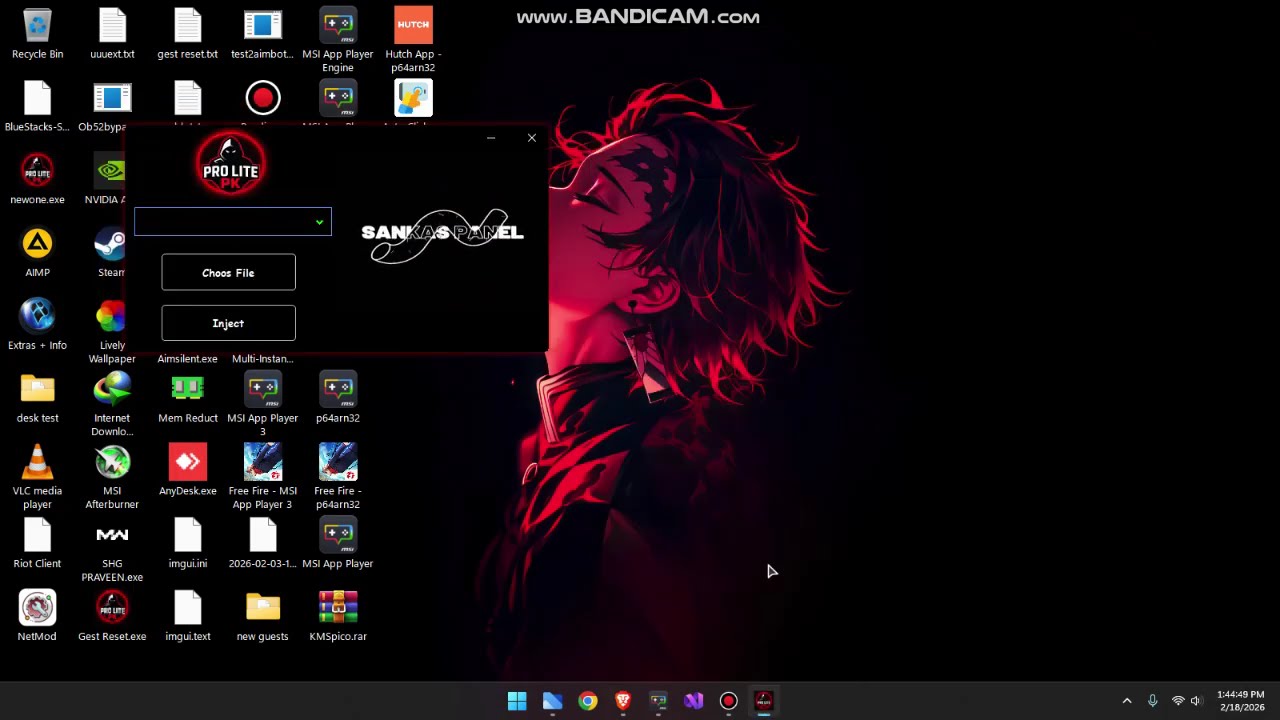Select the SHG PRAVEEN.exe desktop icon
The width and height of the screenshot is (1280, 720).
[x=112, y=550]
